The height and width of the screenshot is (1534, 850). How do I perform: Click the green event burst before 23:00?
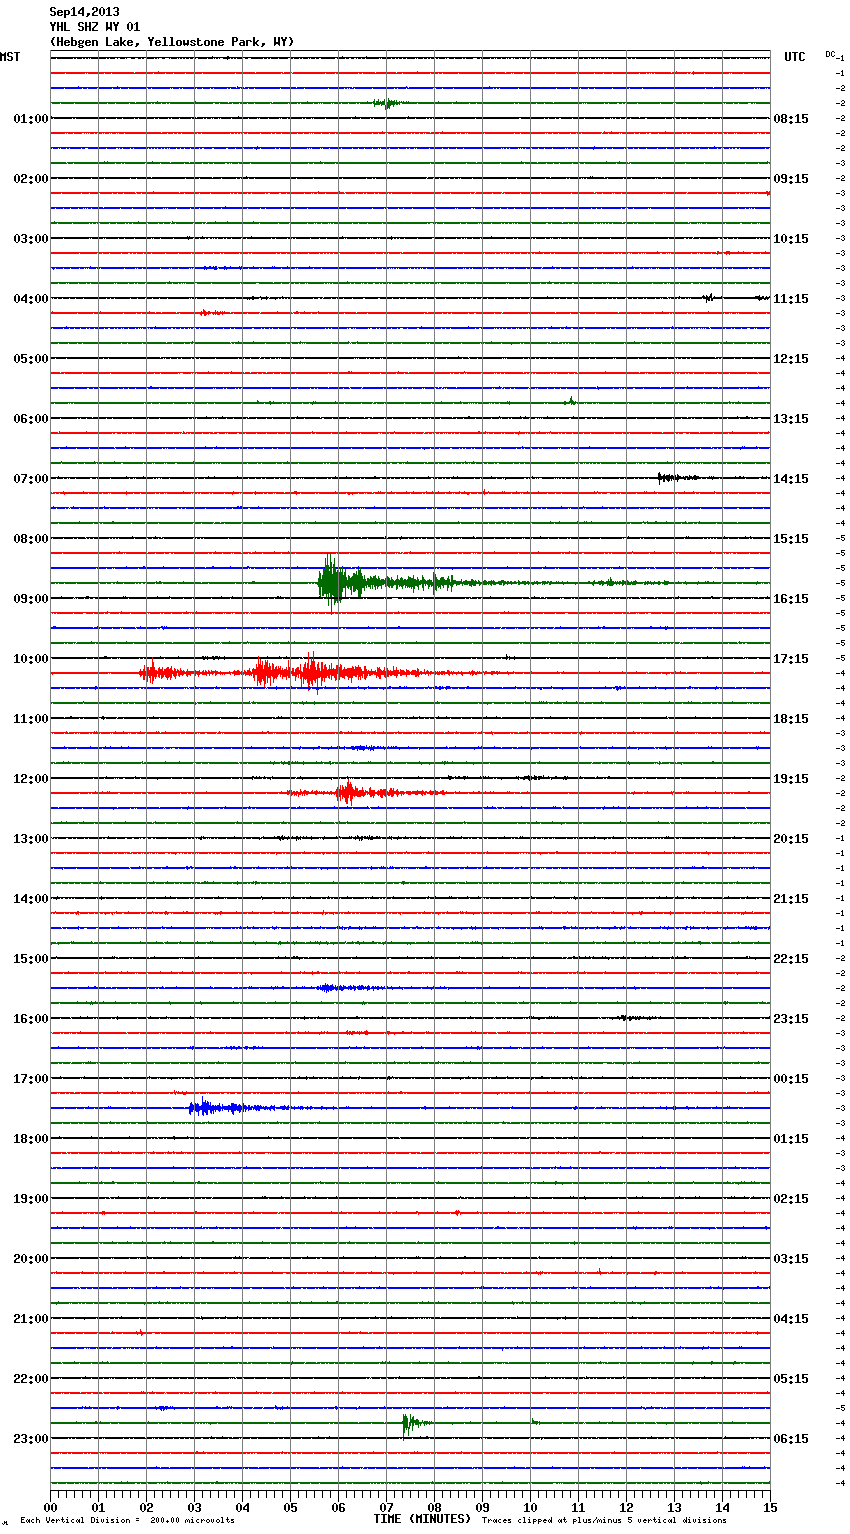point(416,1423)
